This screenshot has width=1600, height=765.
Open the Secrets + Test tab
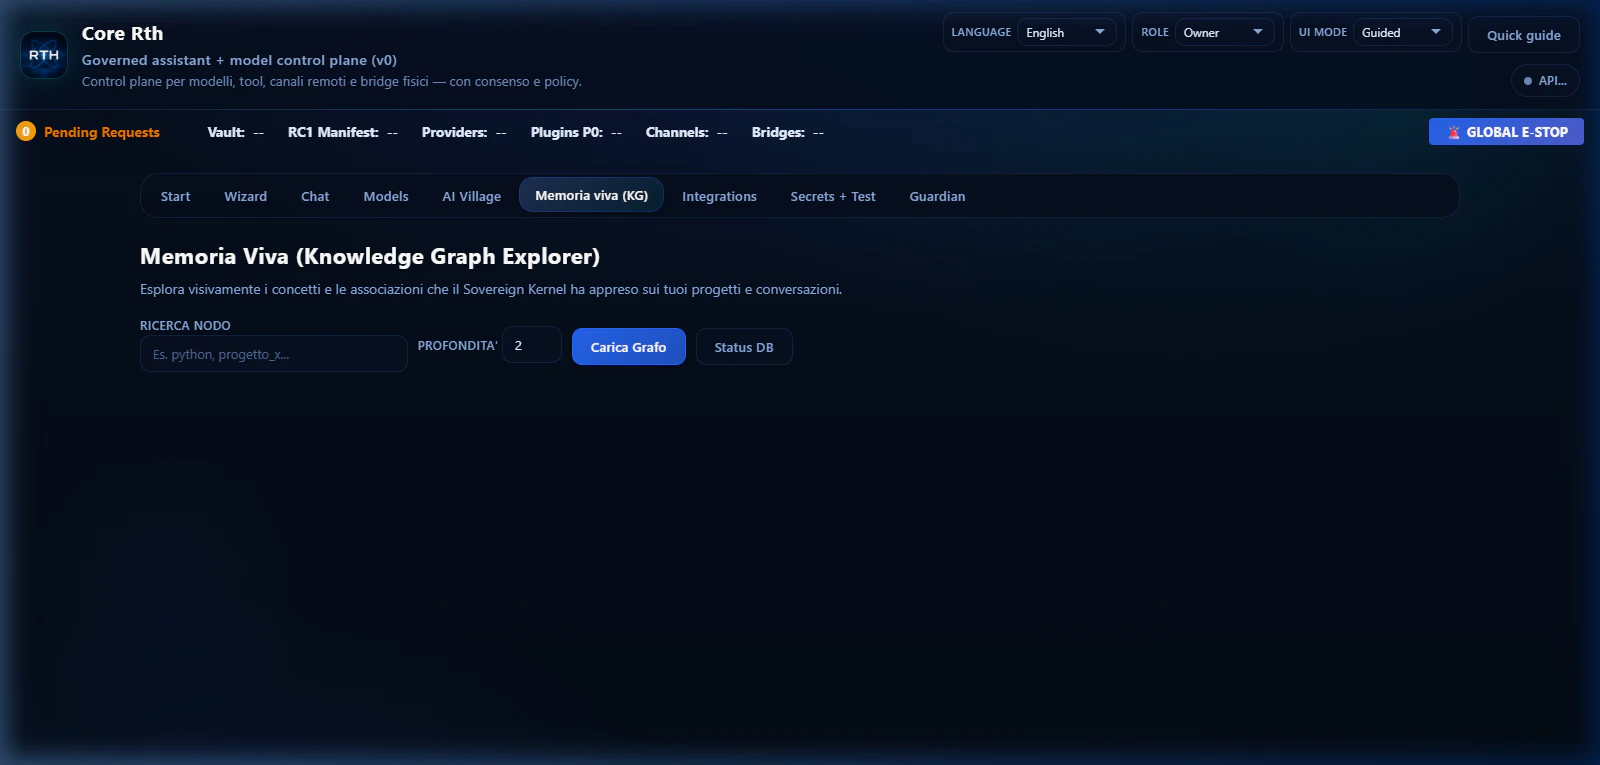(x=833, y=196)
